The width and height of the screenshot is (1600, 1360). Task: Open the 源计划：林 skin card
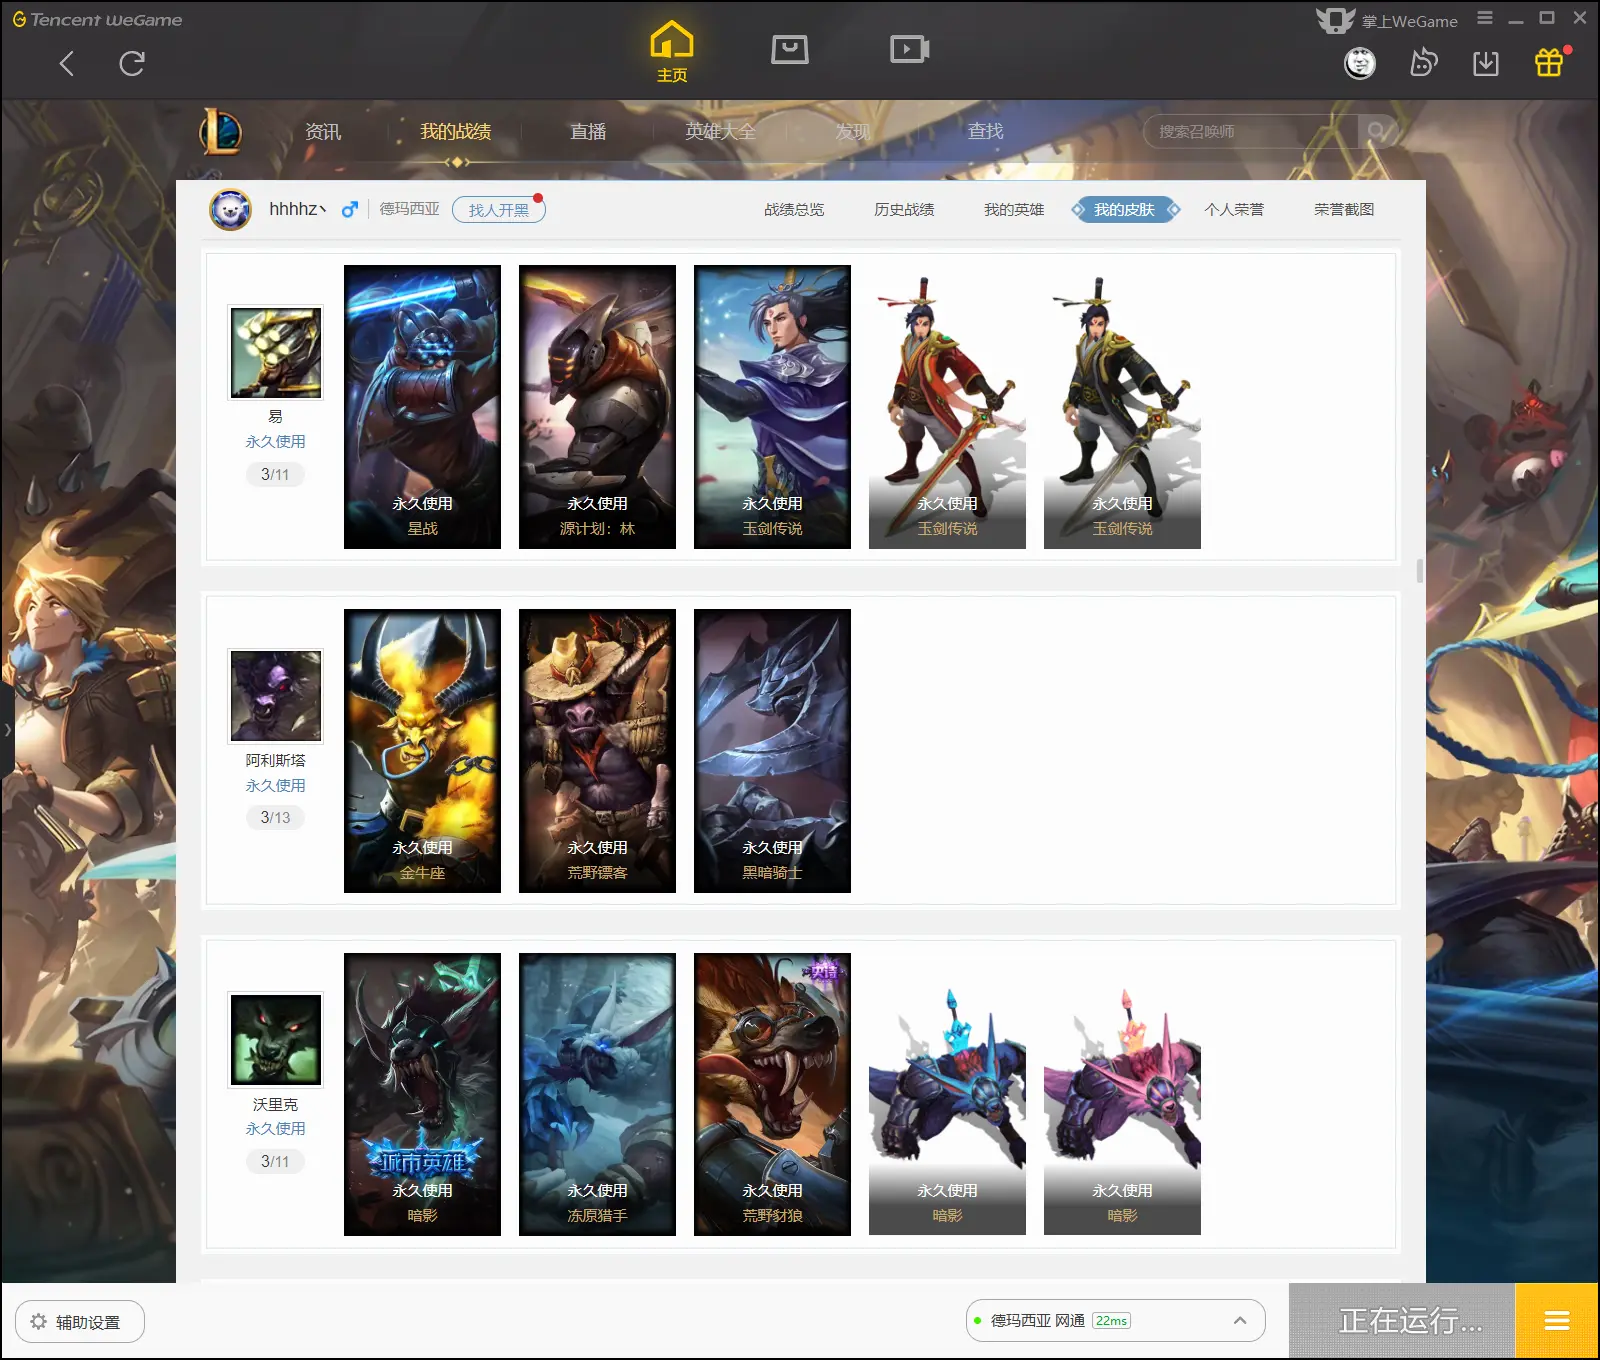click(597, 407)
